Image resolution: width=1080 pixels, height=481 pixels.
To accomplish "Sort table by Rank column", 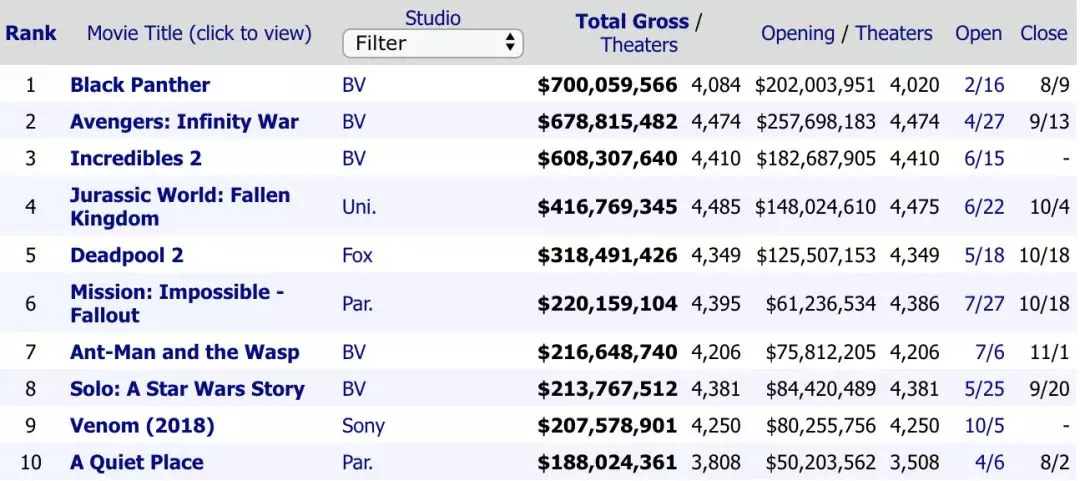I will (x=31, y=33).
